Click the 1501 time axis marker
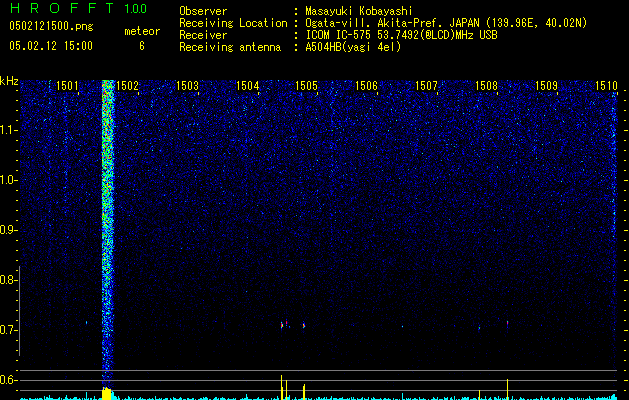This screenshot has width=629, height=400. 67,85
